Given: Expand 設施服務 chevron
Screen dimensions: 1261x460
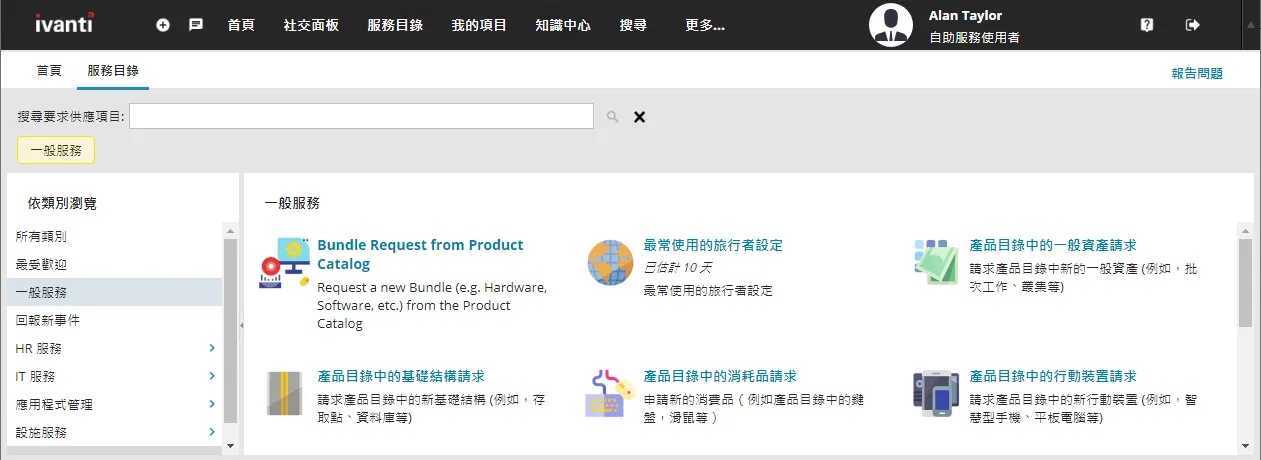Looking at the screenshot, I should point(211,432).
